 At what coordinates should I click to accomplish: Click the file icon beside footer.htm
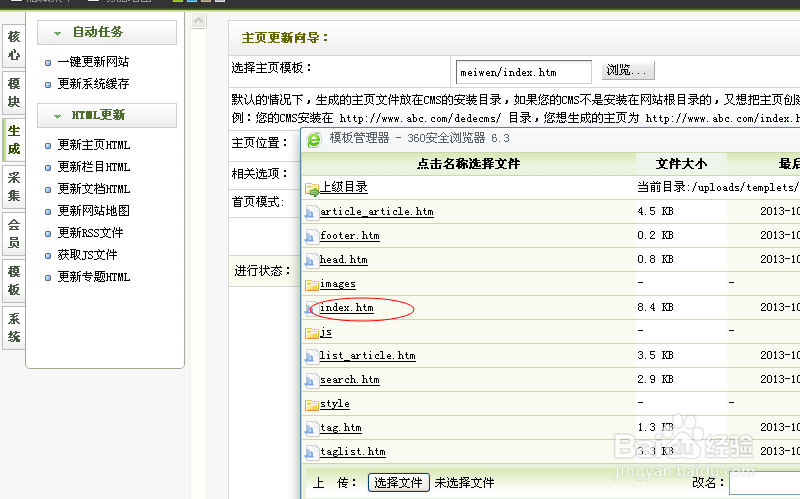click(310, 236)
